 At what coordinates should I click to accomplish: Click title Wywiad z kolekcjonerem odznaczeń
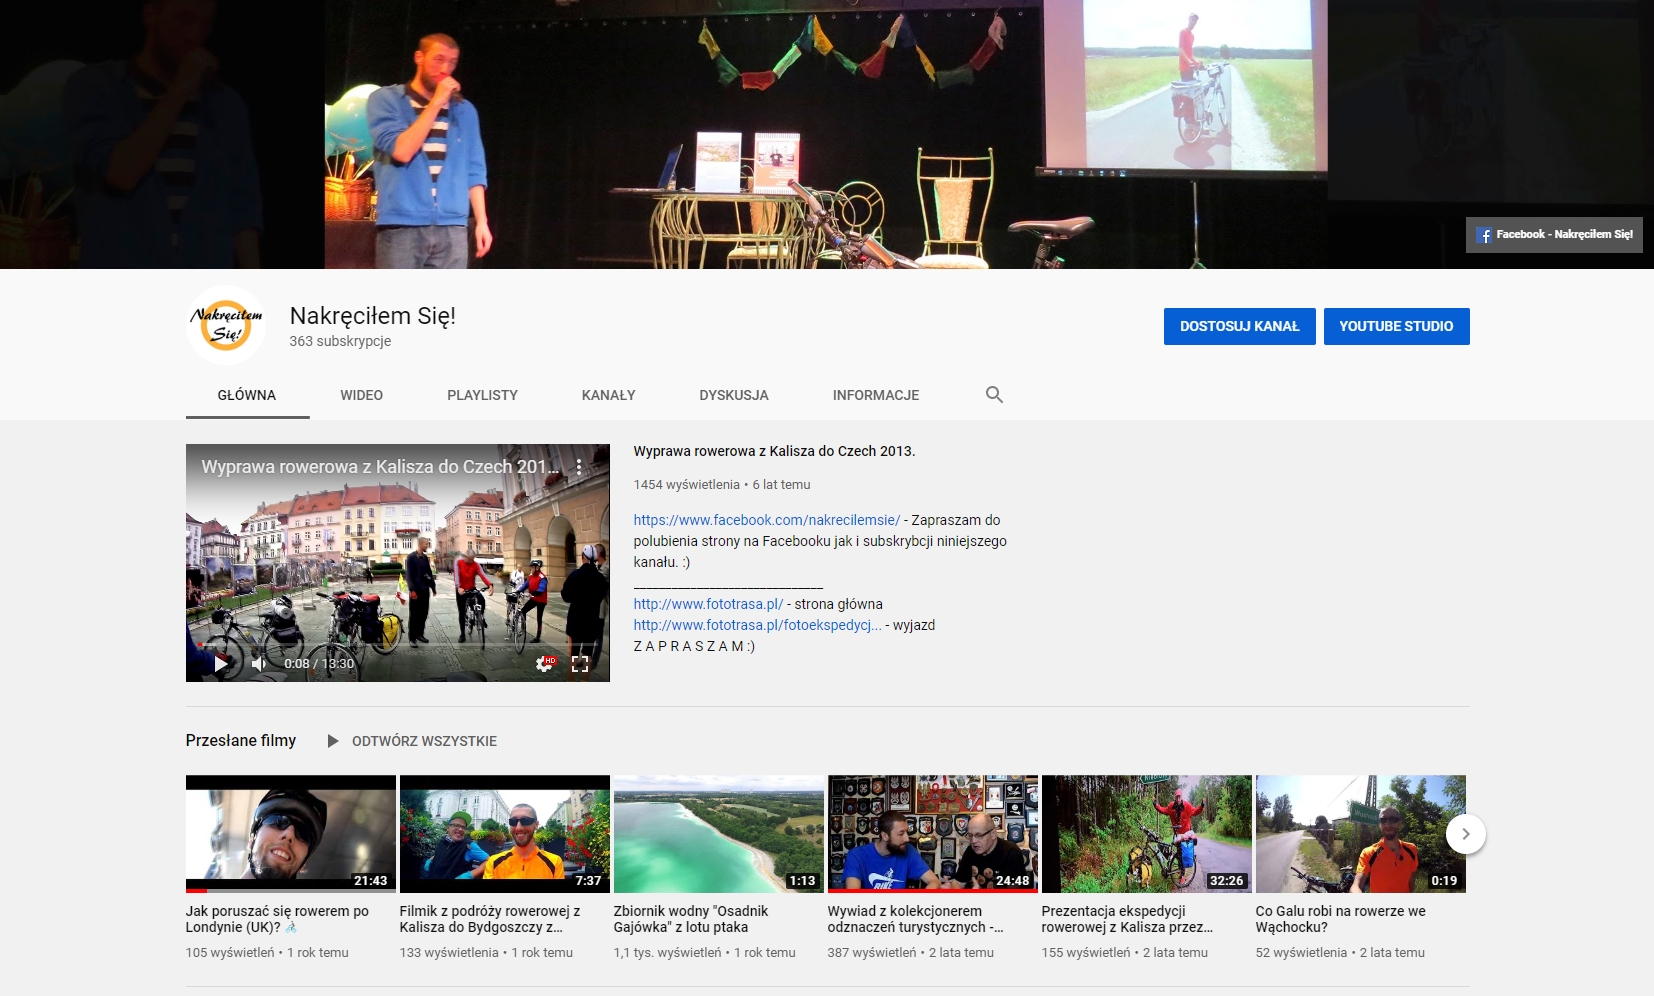916,919
